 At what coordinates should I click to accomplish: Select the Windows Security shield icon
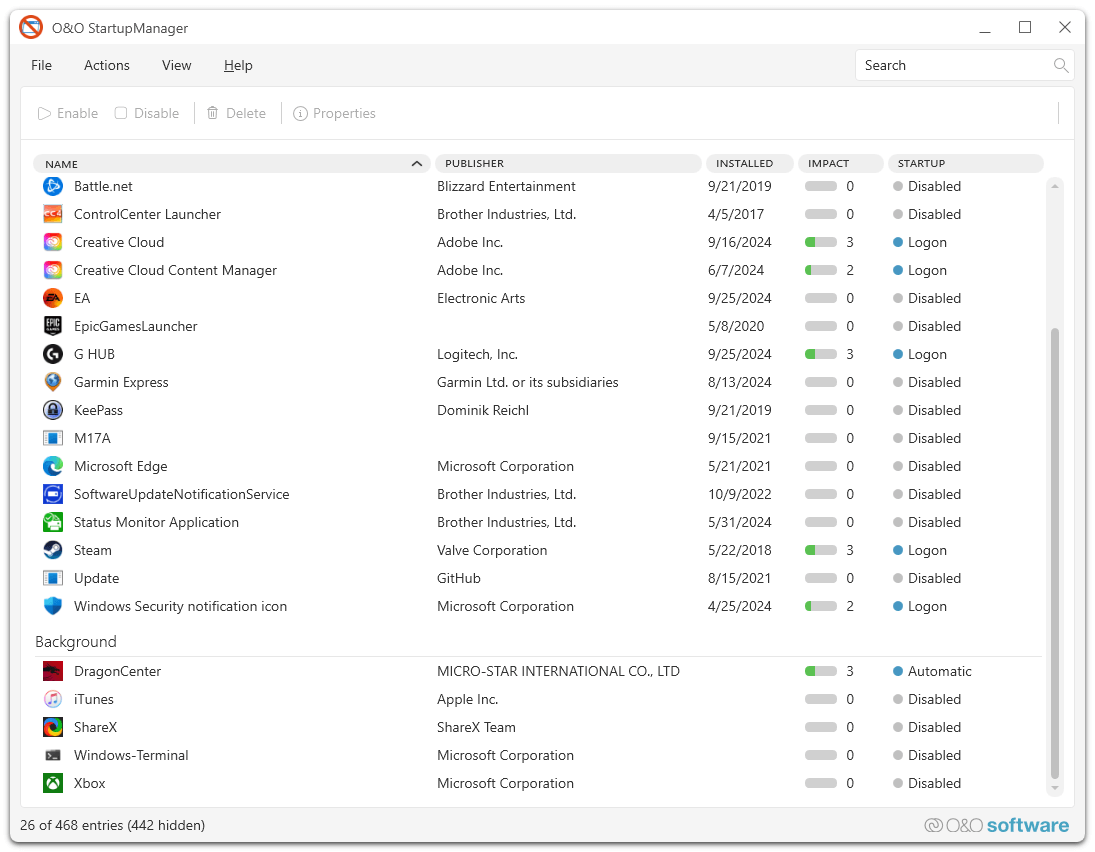tap(53, 606)
